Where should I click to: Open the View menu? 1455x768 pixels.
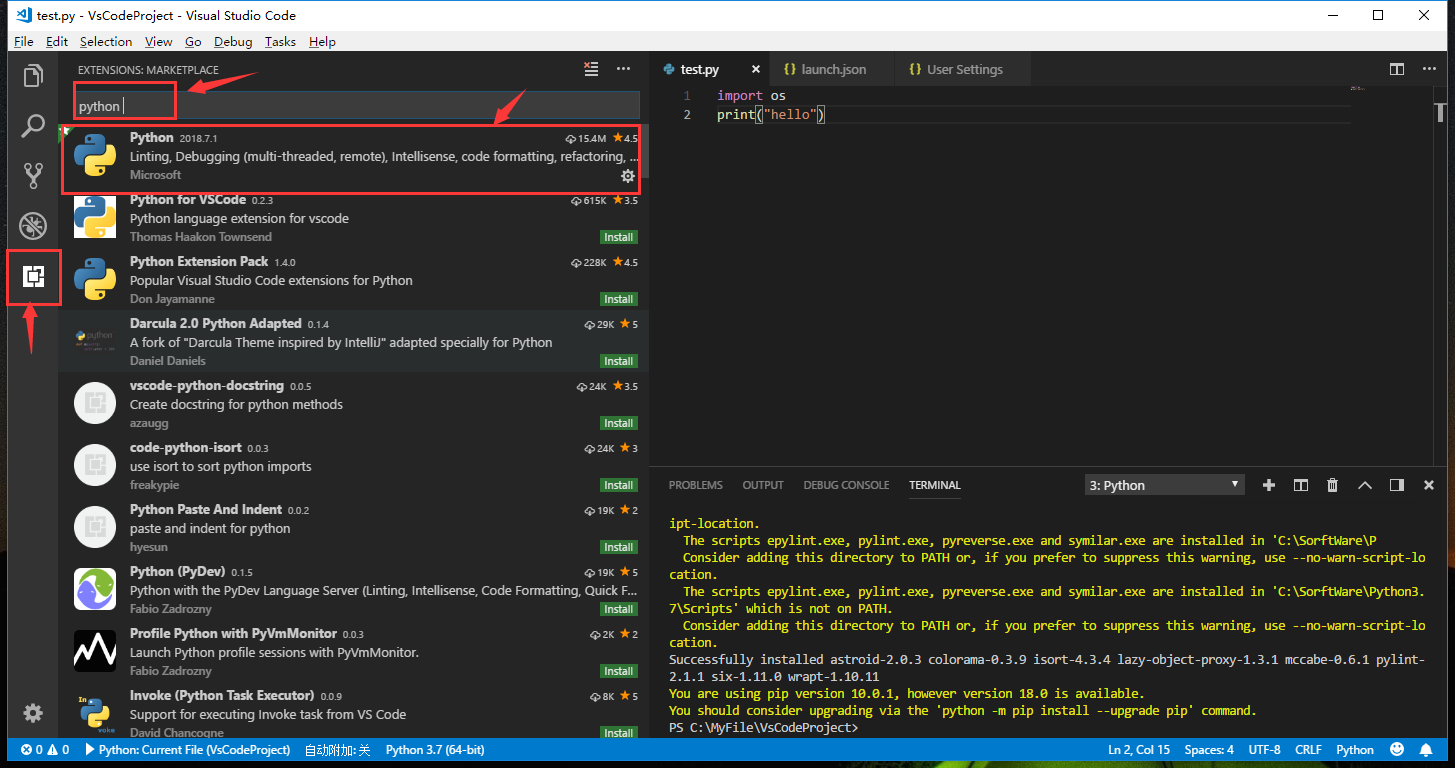pos(158,41)
